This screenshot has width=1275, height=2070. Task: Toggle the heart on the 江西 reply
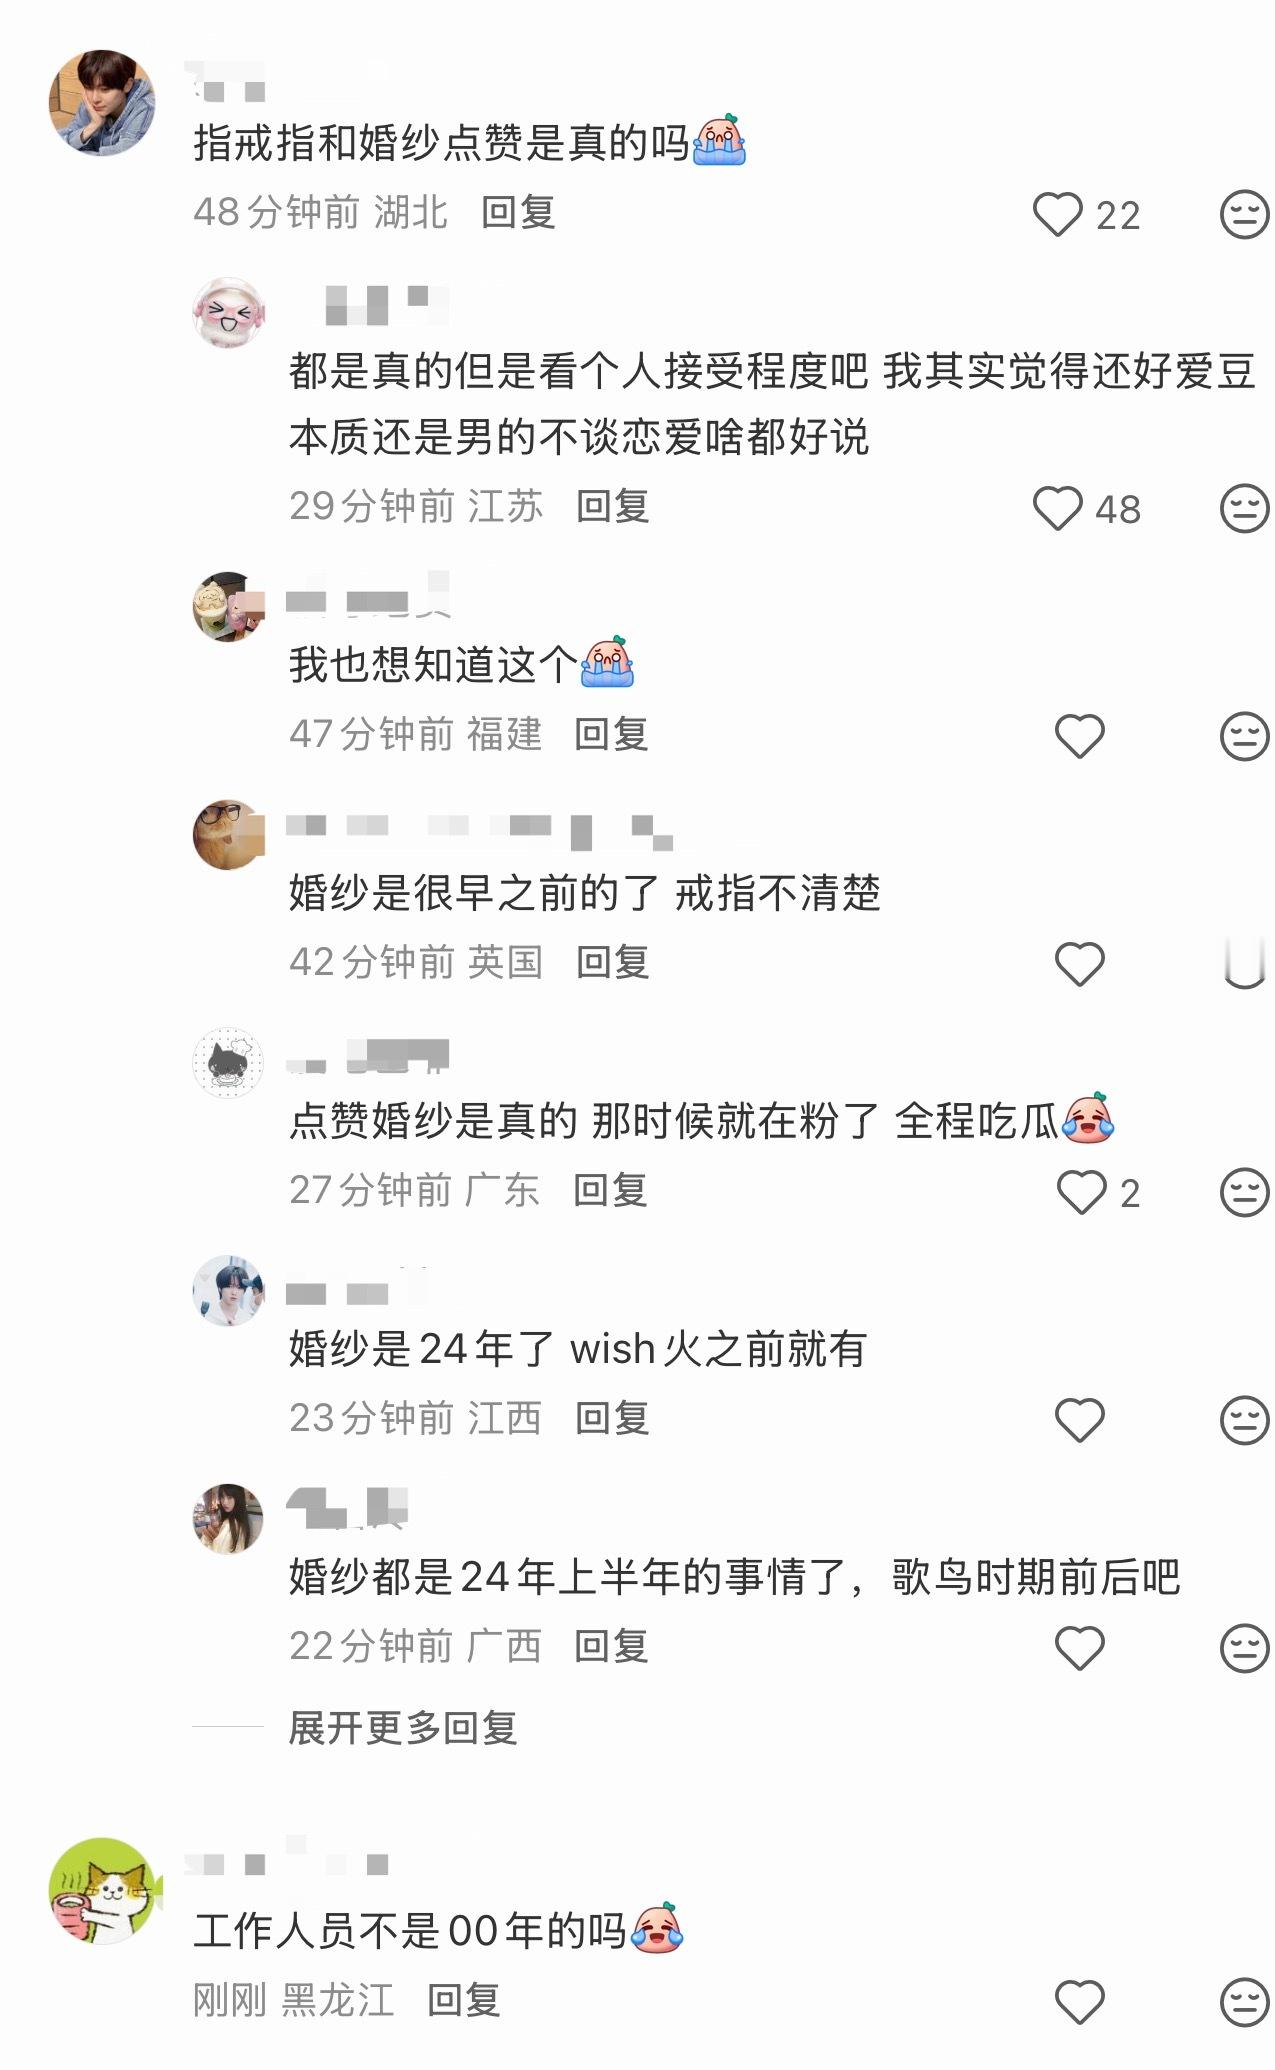1080,1420
